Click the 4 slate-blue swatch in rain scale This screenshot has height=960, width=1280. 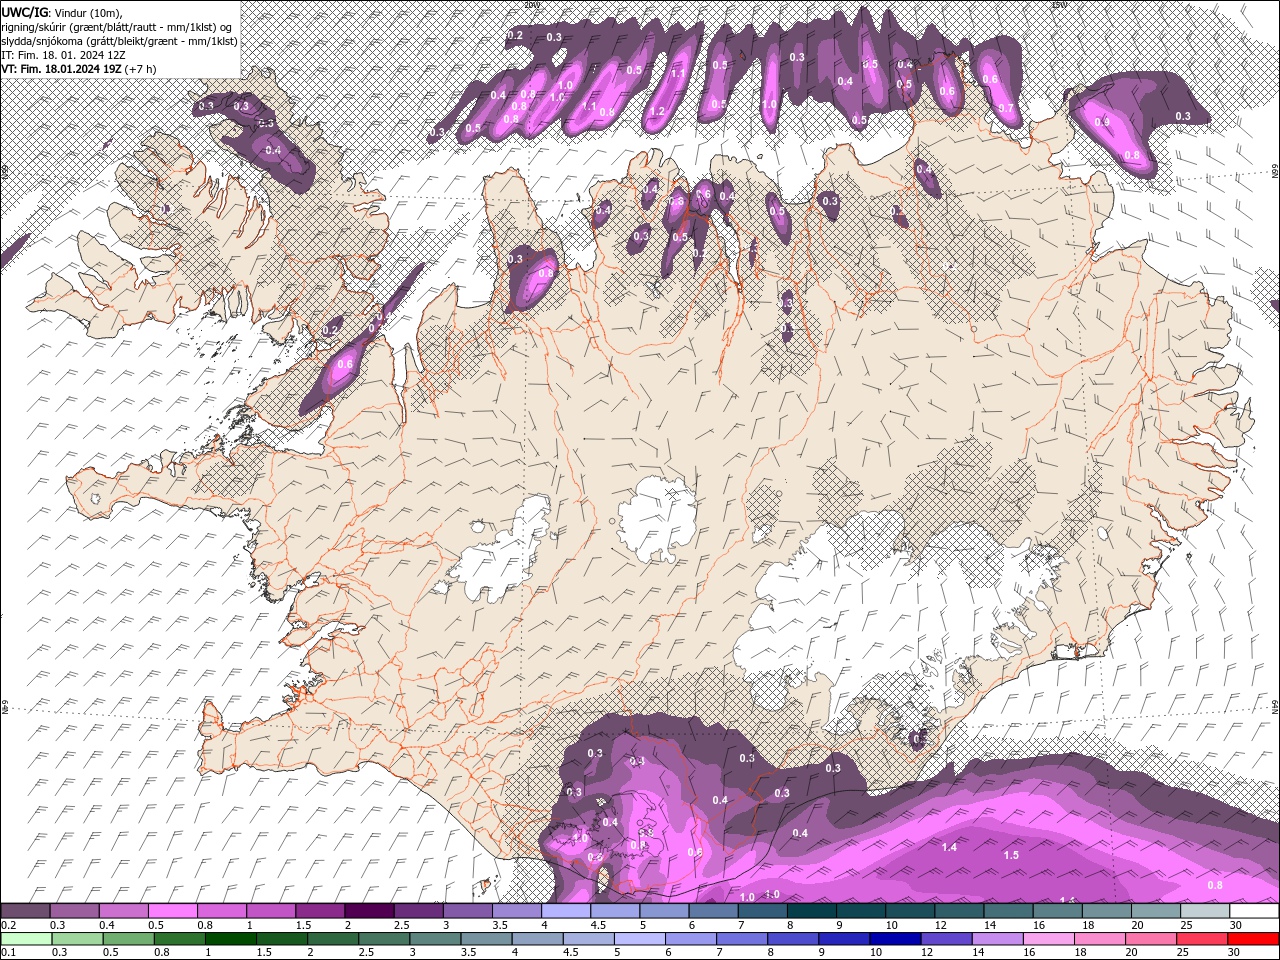536,938
